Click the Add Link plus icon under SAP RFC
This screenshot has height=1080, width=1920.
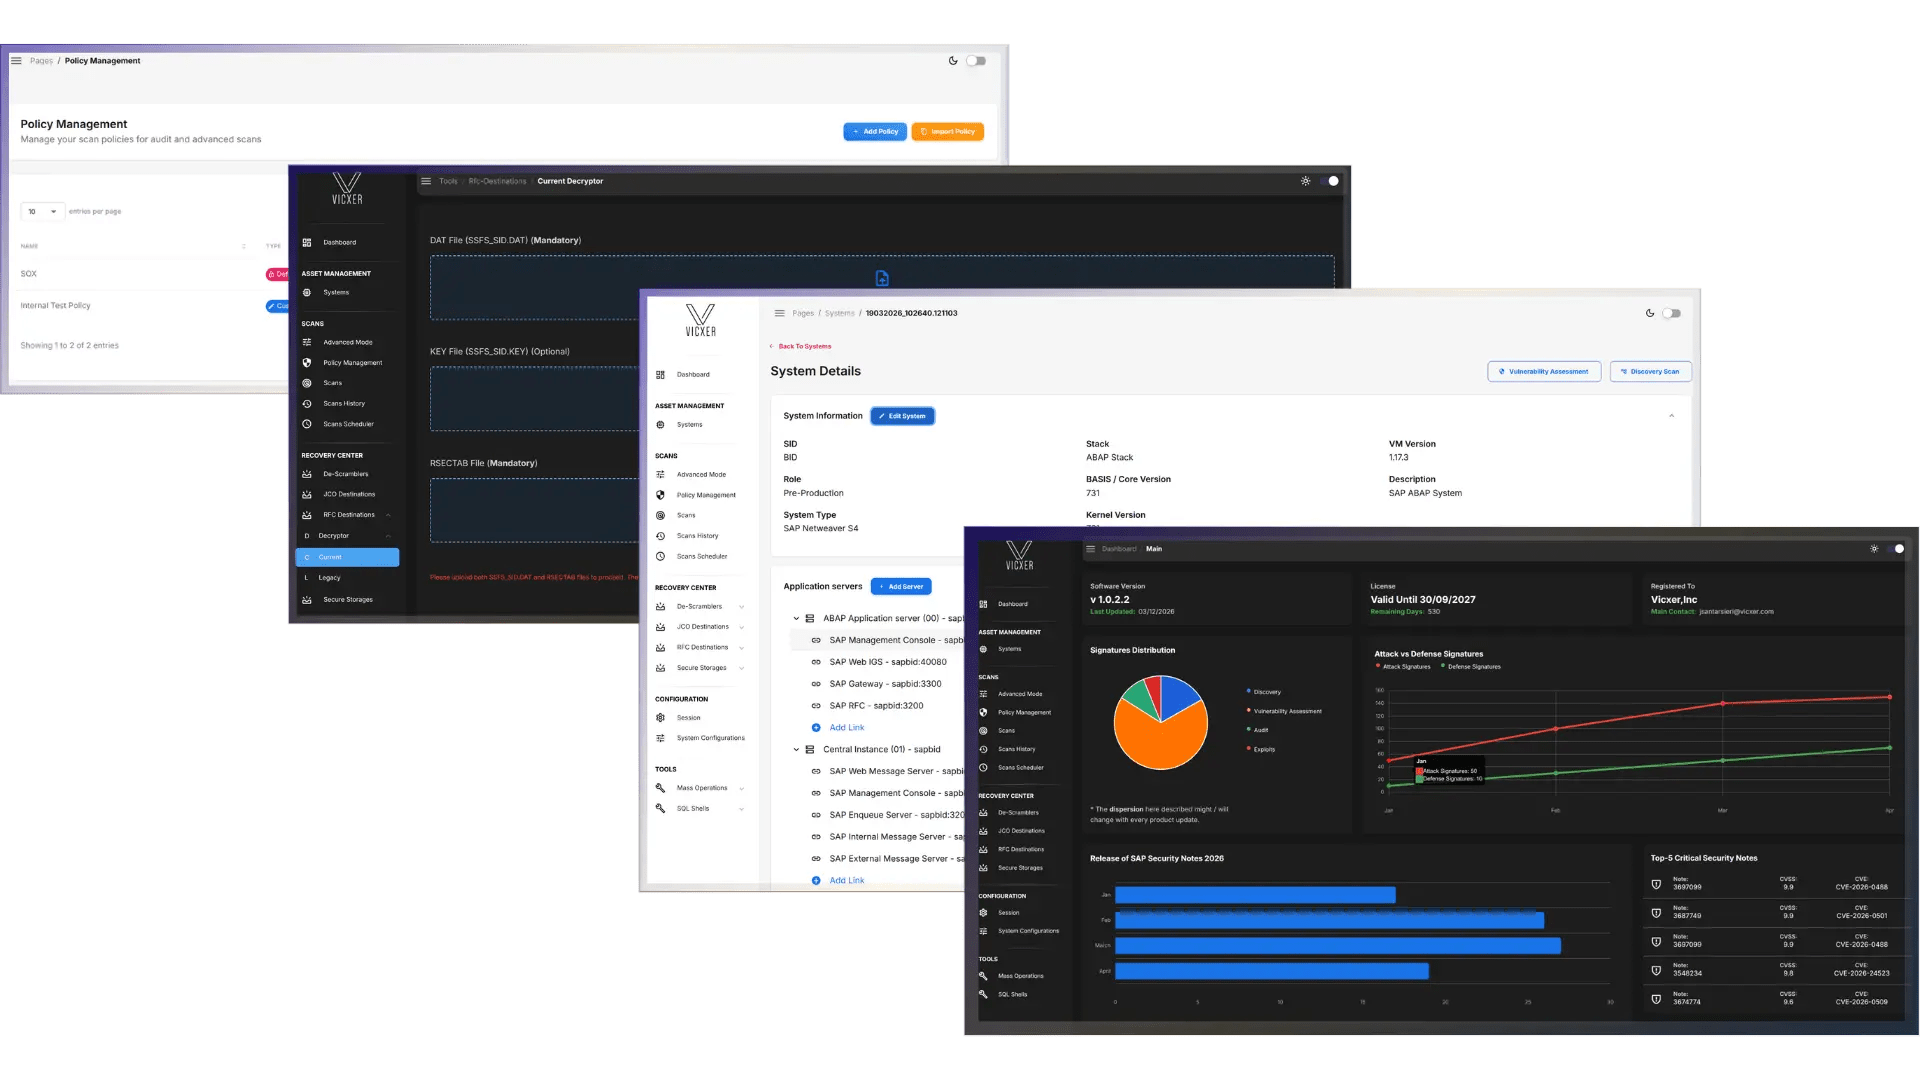tap(816, 728)
